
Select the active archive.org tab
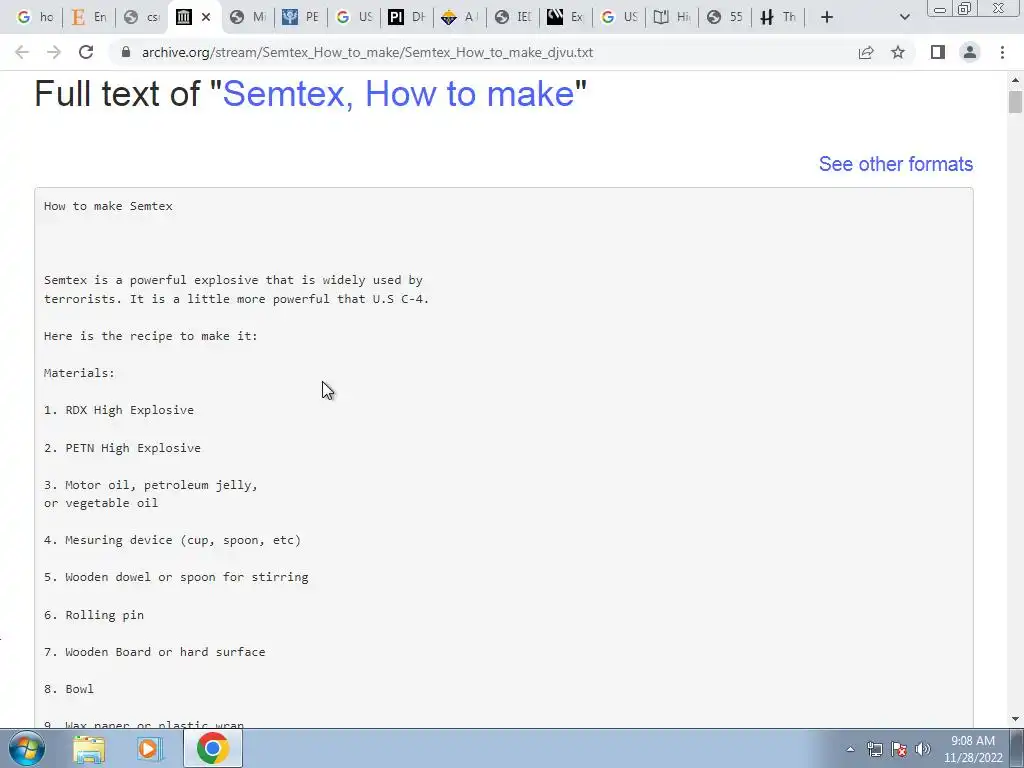[x=184, y=17]
